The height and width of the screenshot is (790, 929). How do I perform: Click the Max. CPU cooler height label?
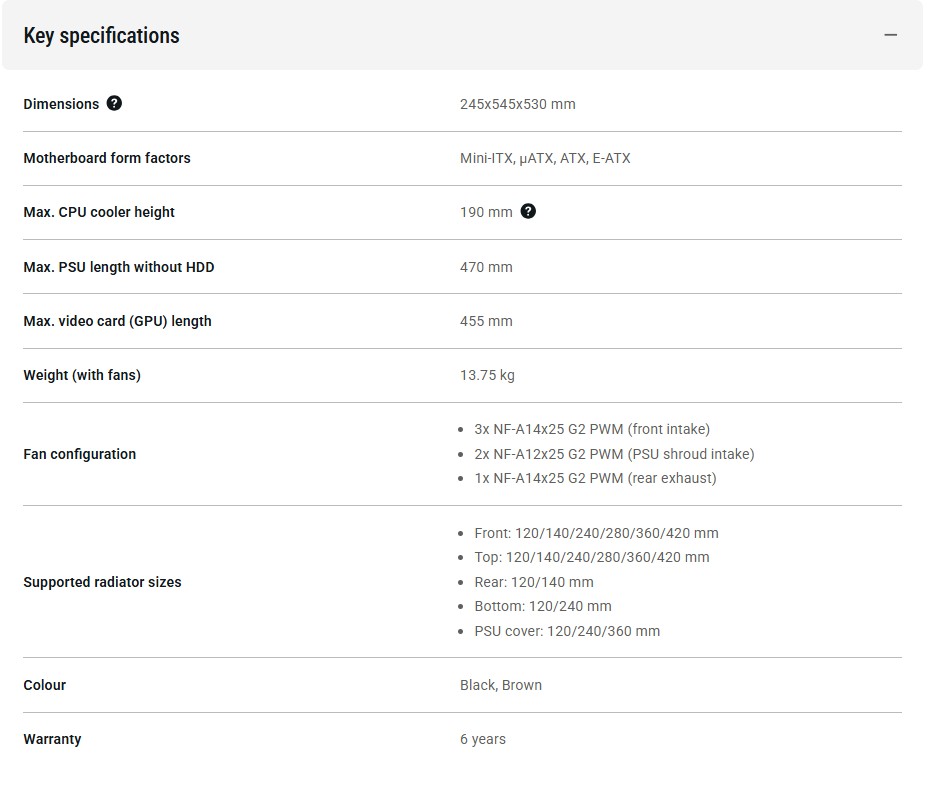[x=99, y=212]
